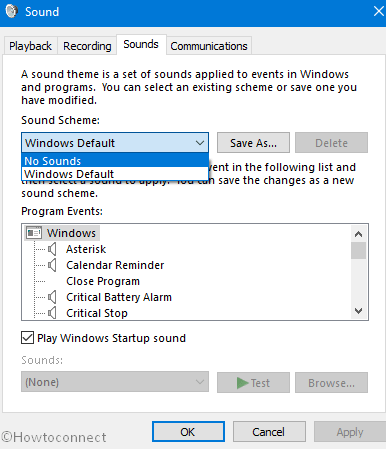386x449 pixels.
Task: Click the Program Events scroll up arrow
Action: click(358, 234)
